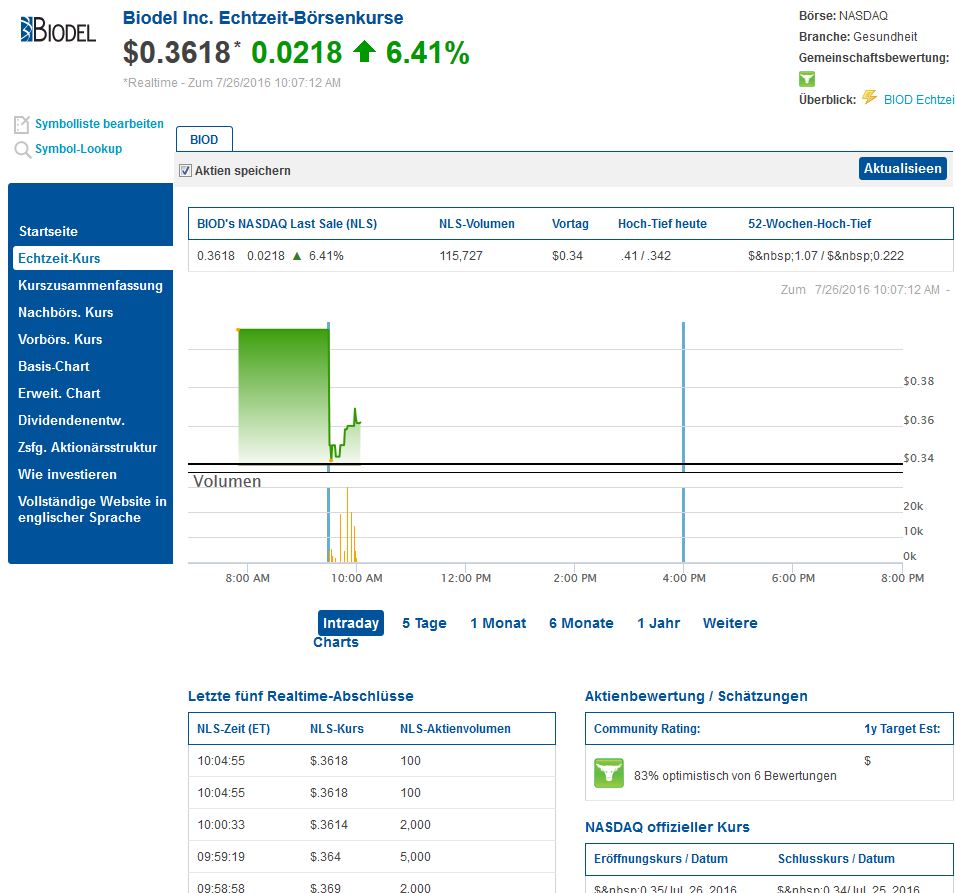Viewport: 955px width, 893px height.
Task: Switch chart to 5 Tage
Action: [425, 623]
